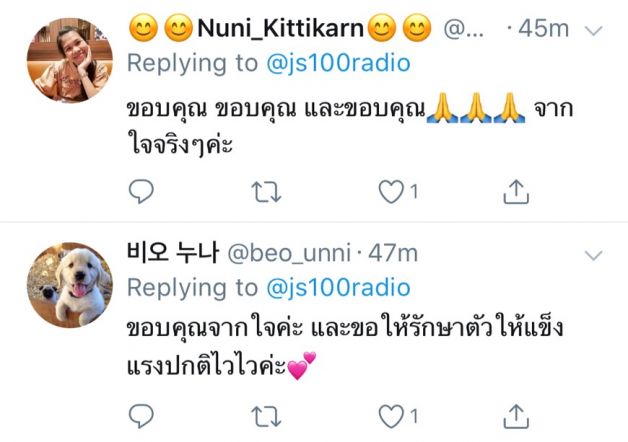Open the tweet text containing the pink hearts emoji
The width and height of the screenshot is (628, 442).
(x=345, y=347)
